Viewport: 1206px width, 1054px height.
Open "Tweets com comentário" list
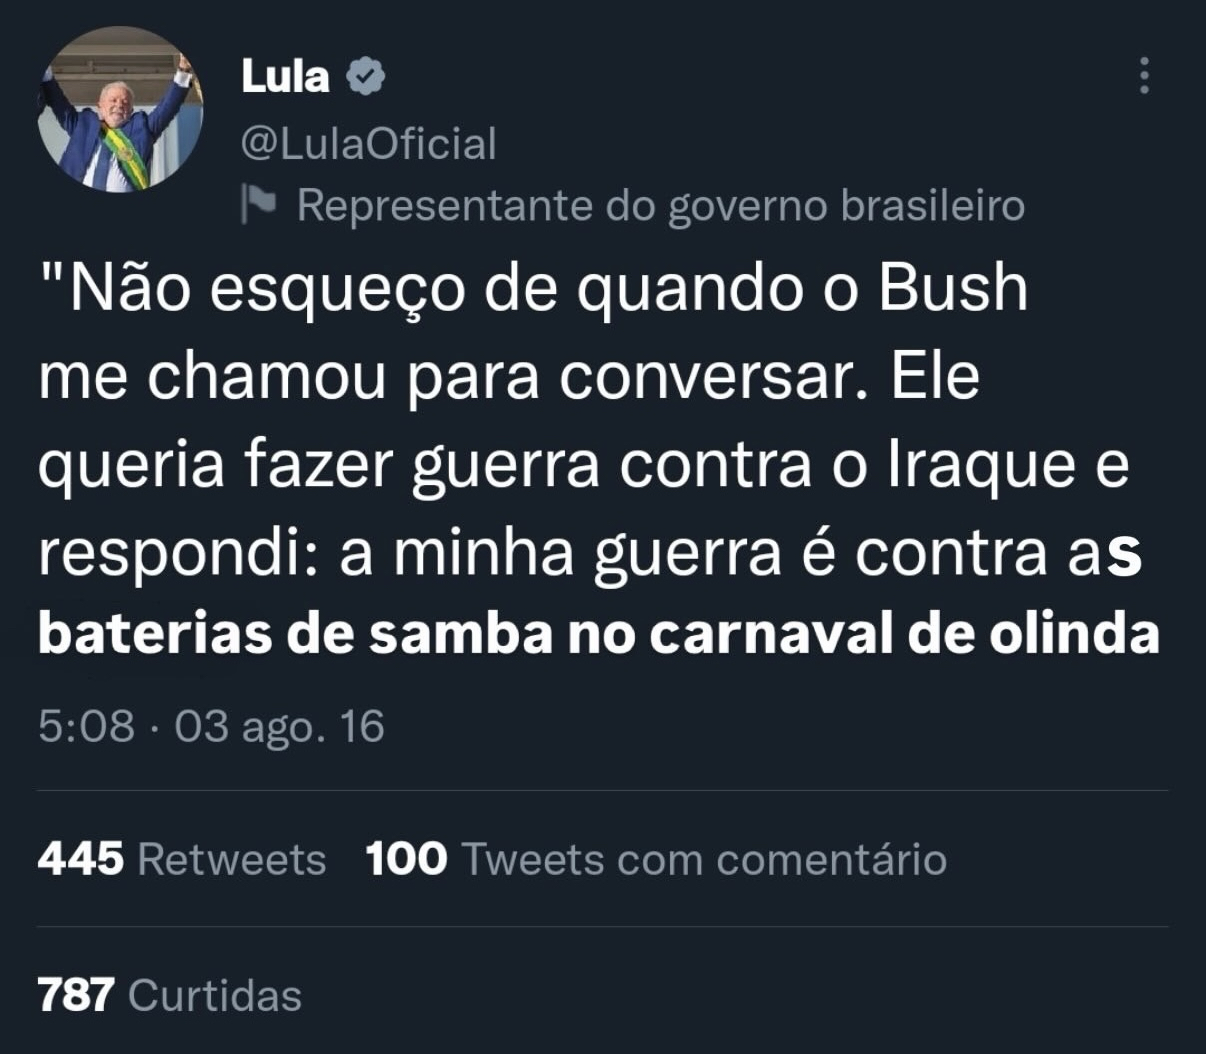pyautogui.click(x=703, y=859)
